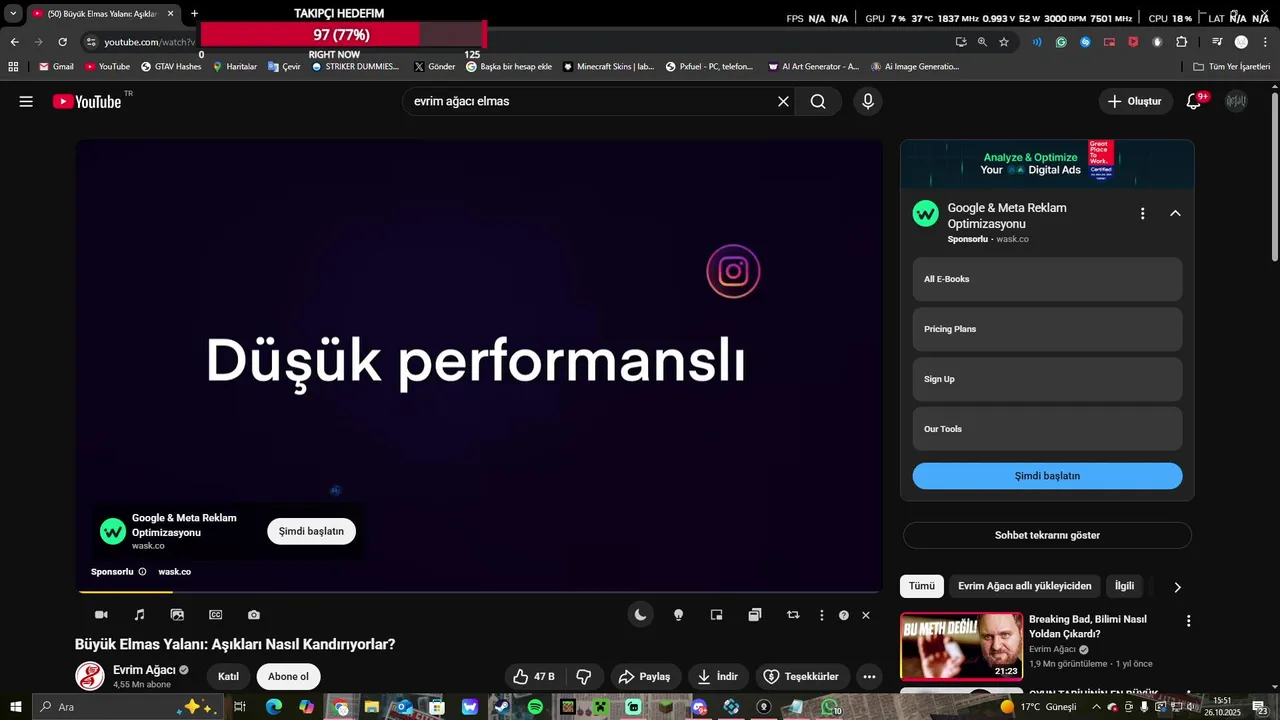Screen dimensions: 1280x720
Task: Open the wask.co link under the ad
Action: tap(174, 572)
